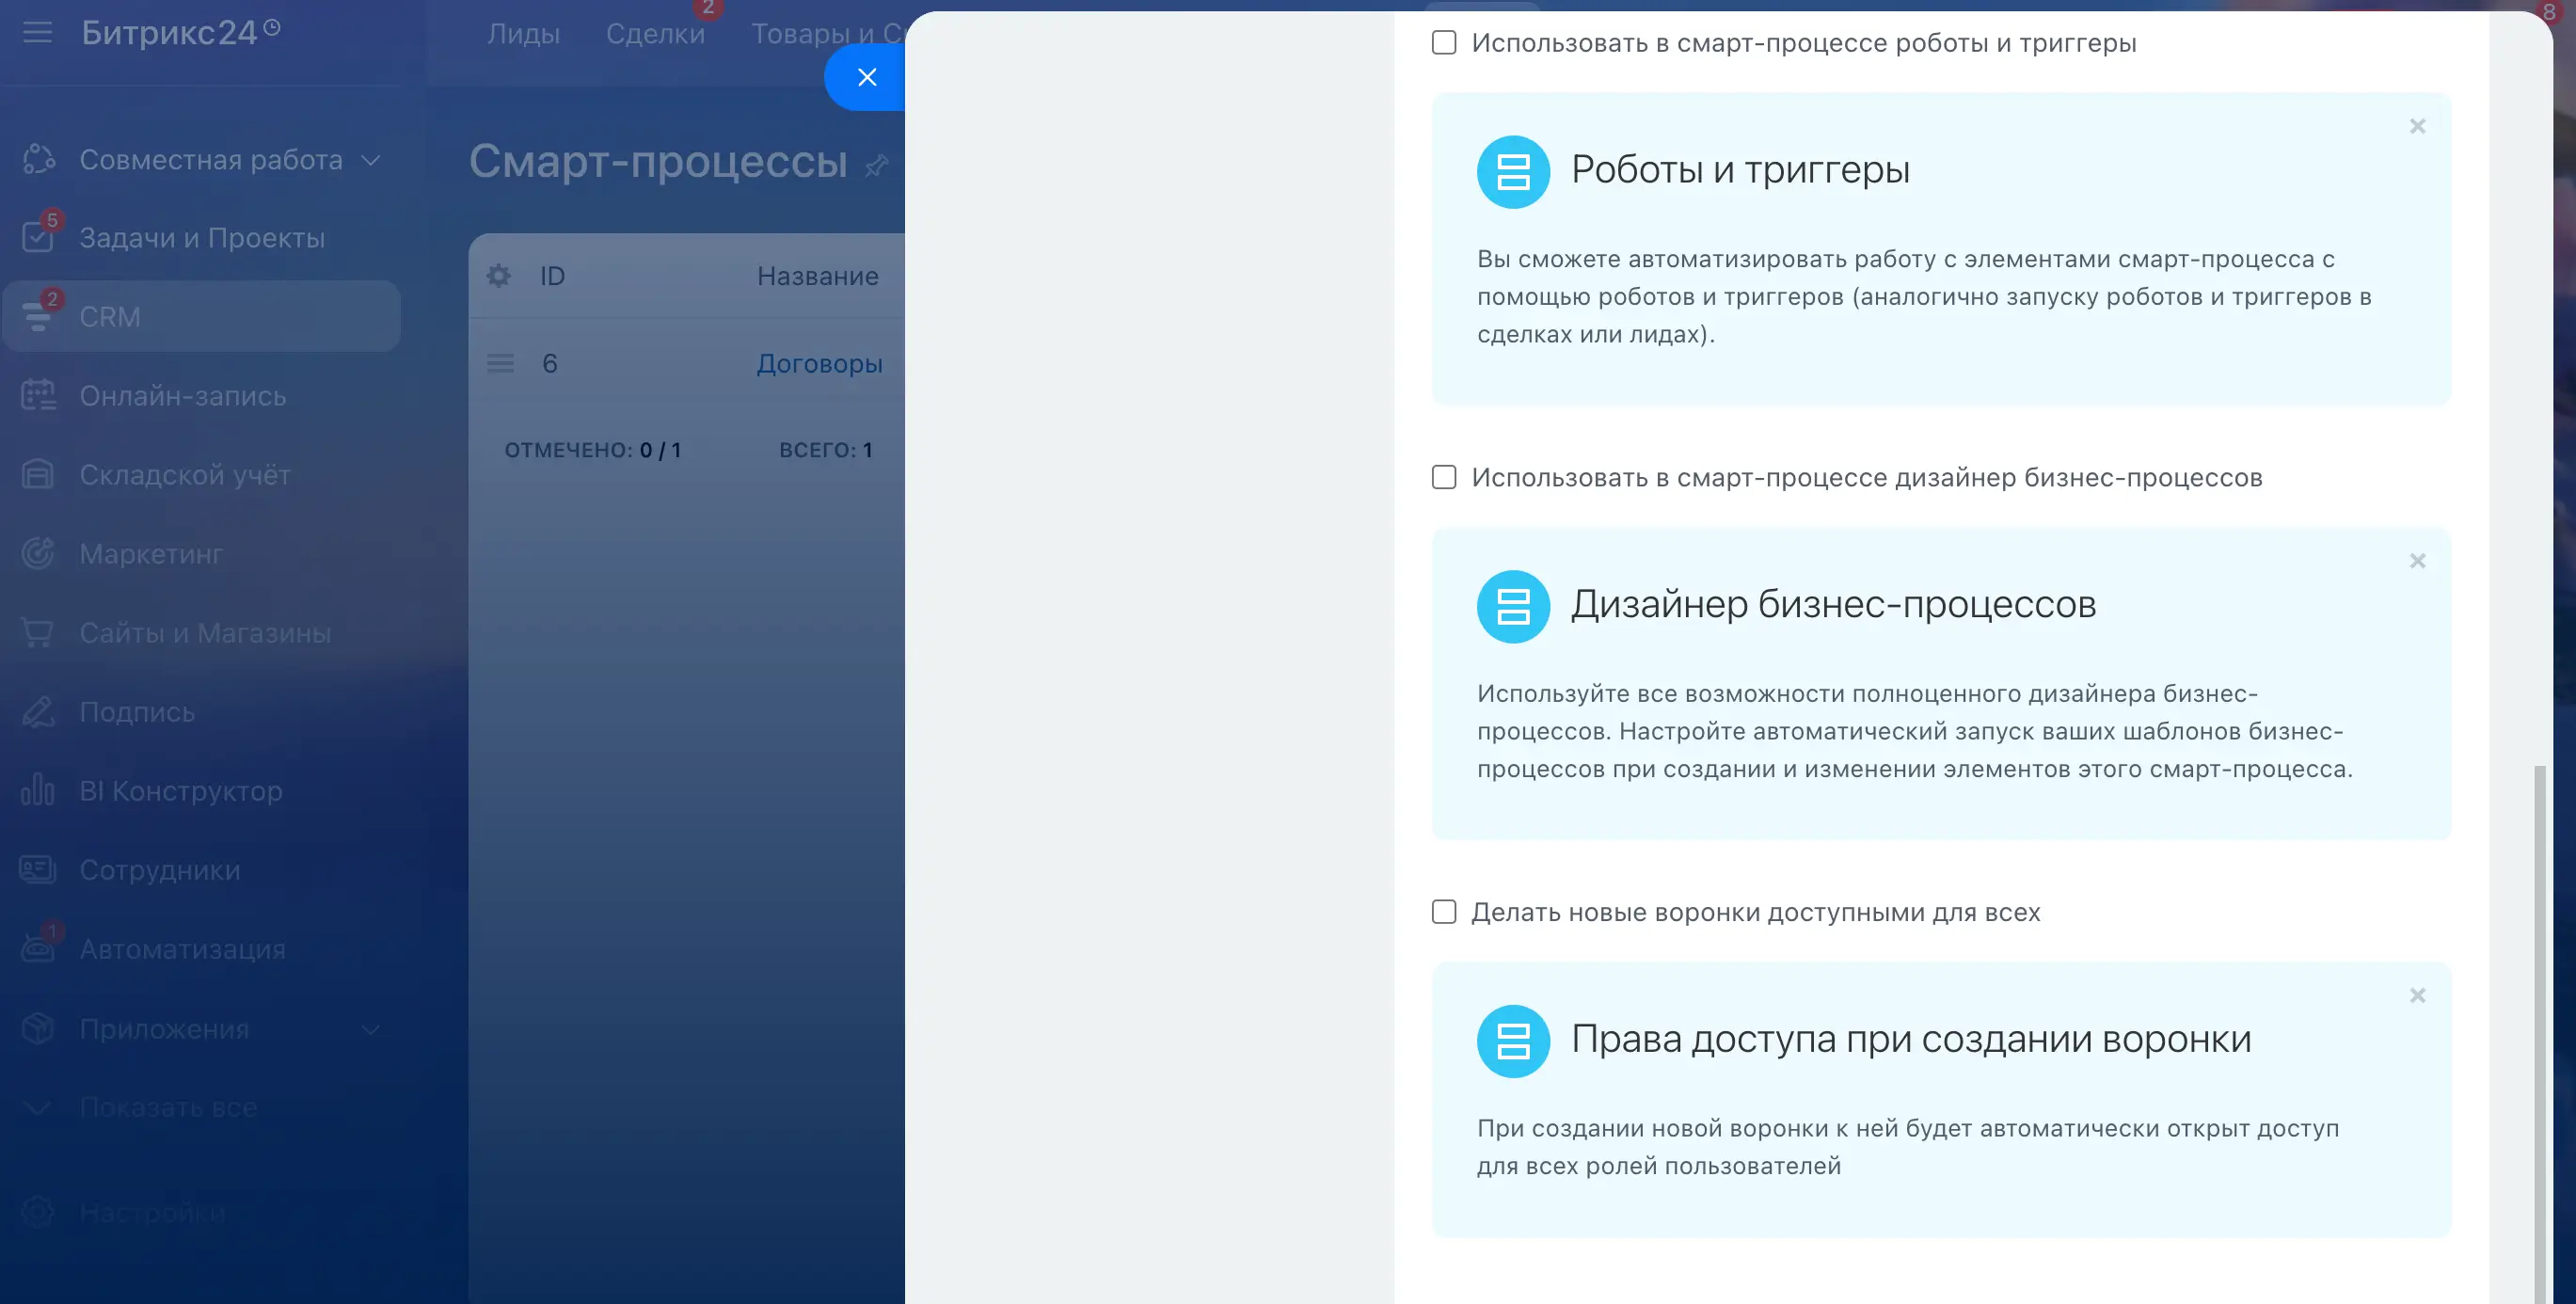Pin the Смарт-процессы page title

[877, 165]
